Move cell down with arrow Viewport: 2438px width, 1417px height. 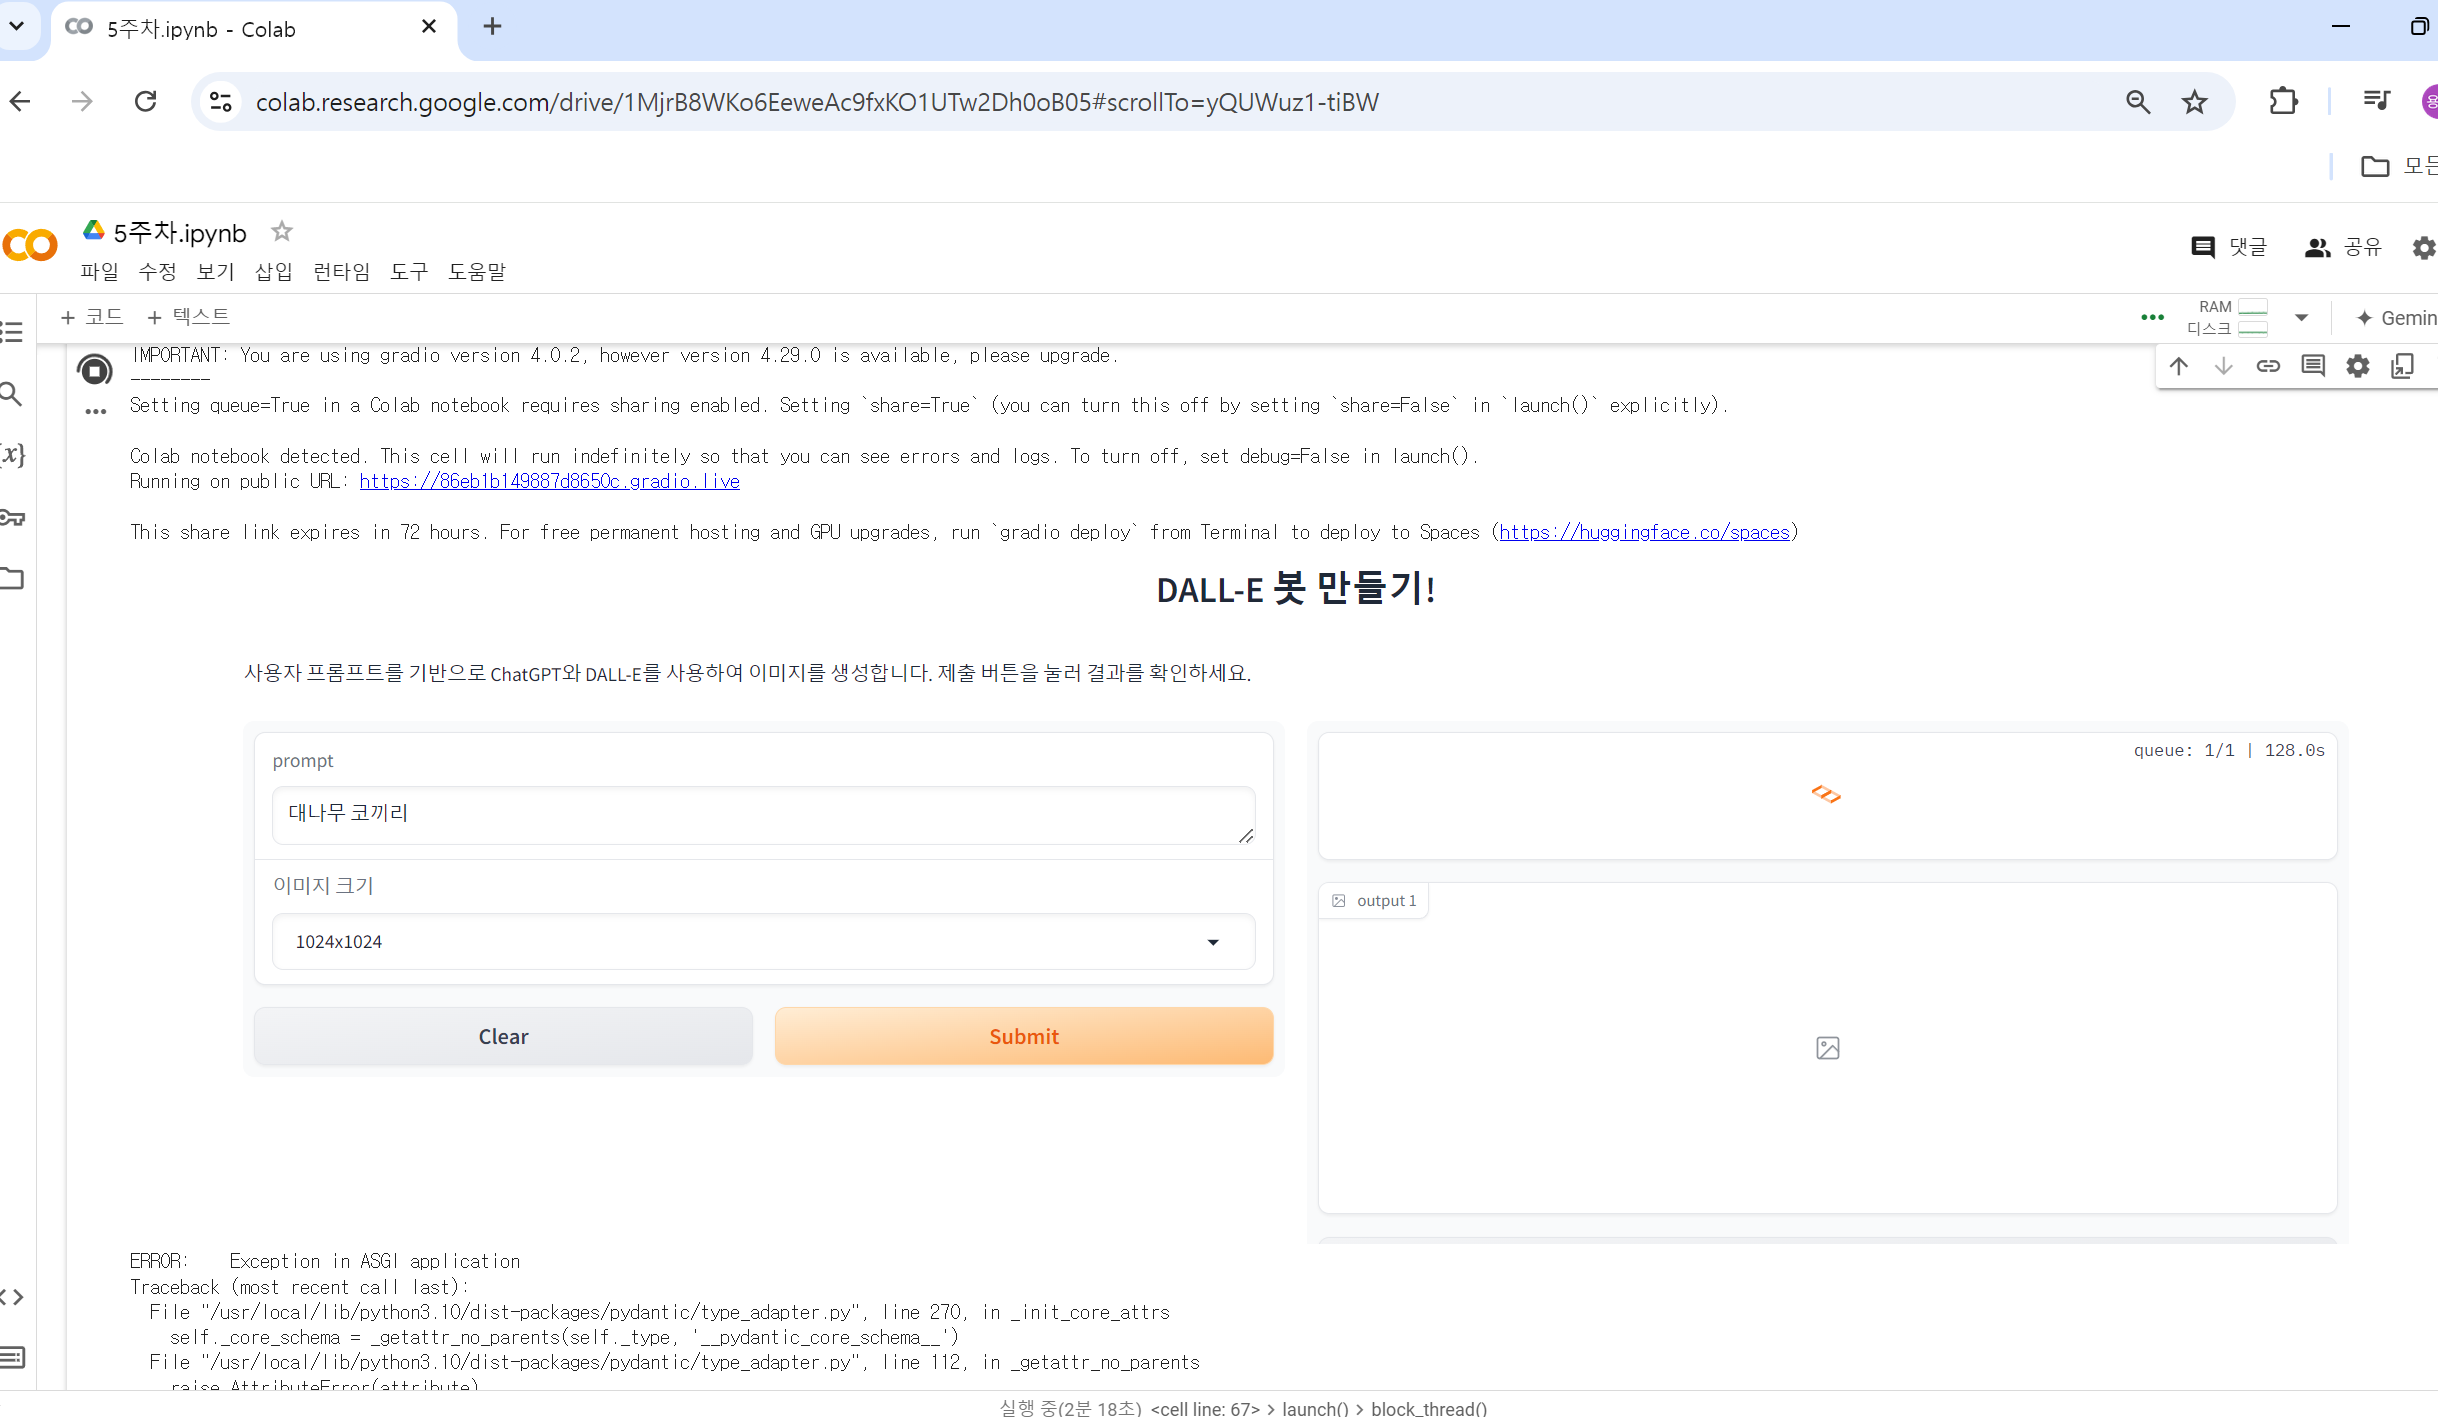point(2223,366)
